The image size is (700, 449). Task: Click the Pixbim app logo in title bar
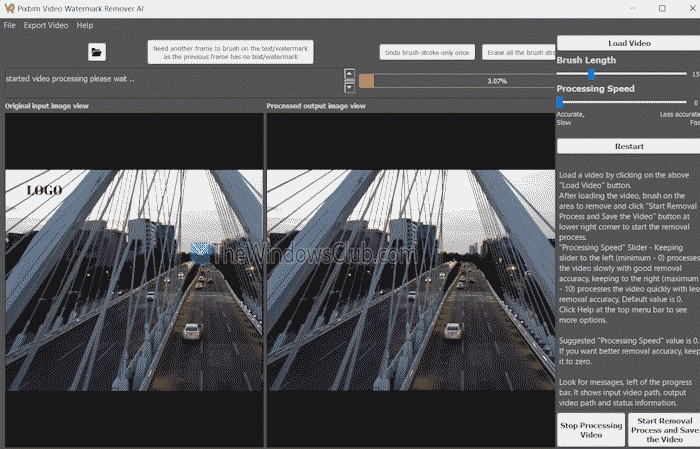pos(9,8)
